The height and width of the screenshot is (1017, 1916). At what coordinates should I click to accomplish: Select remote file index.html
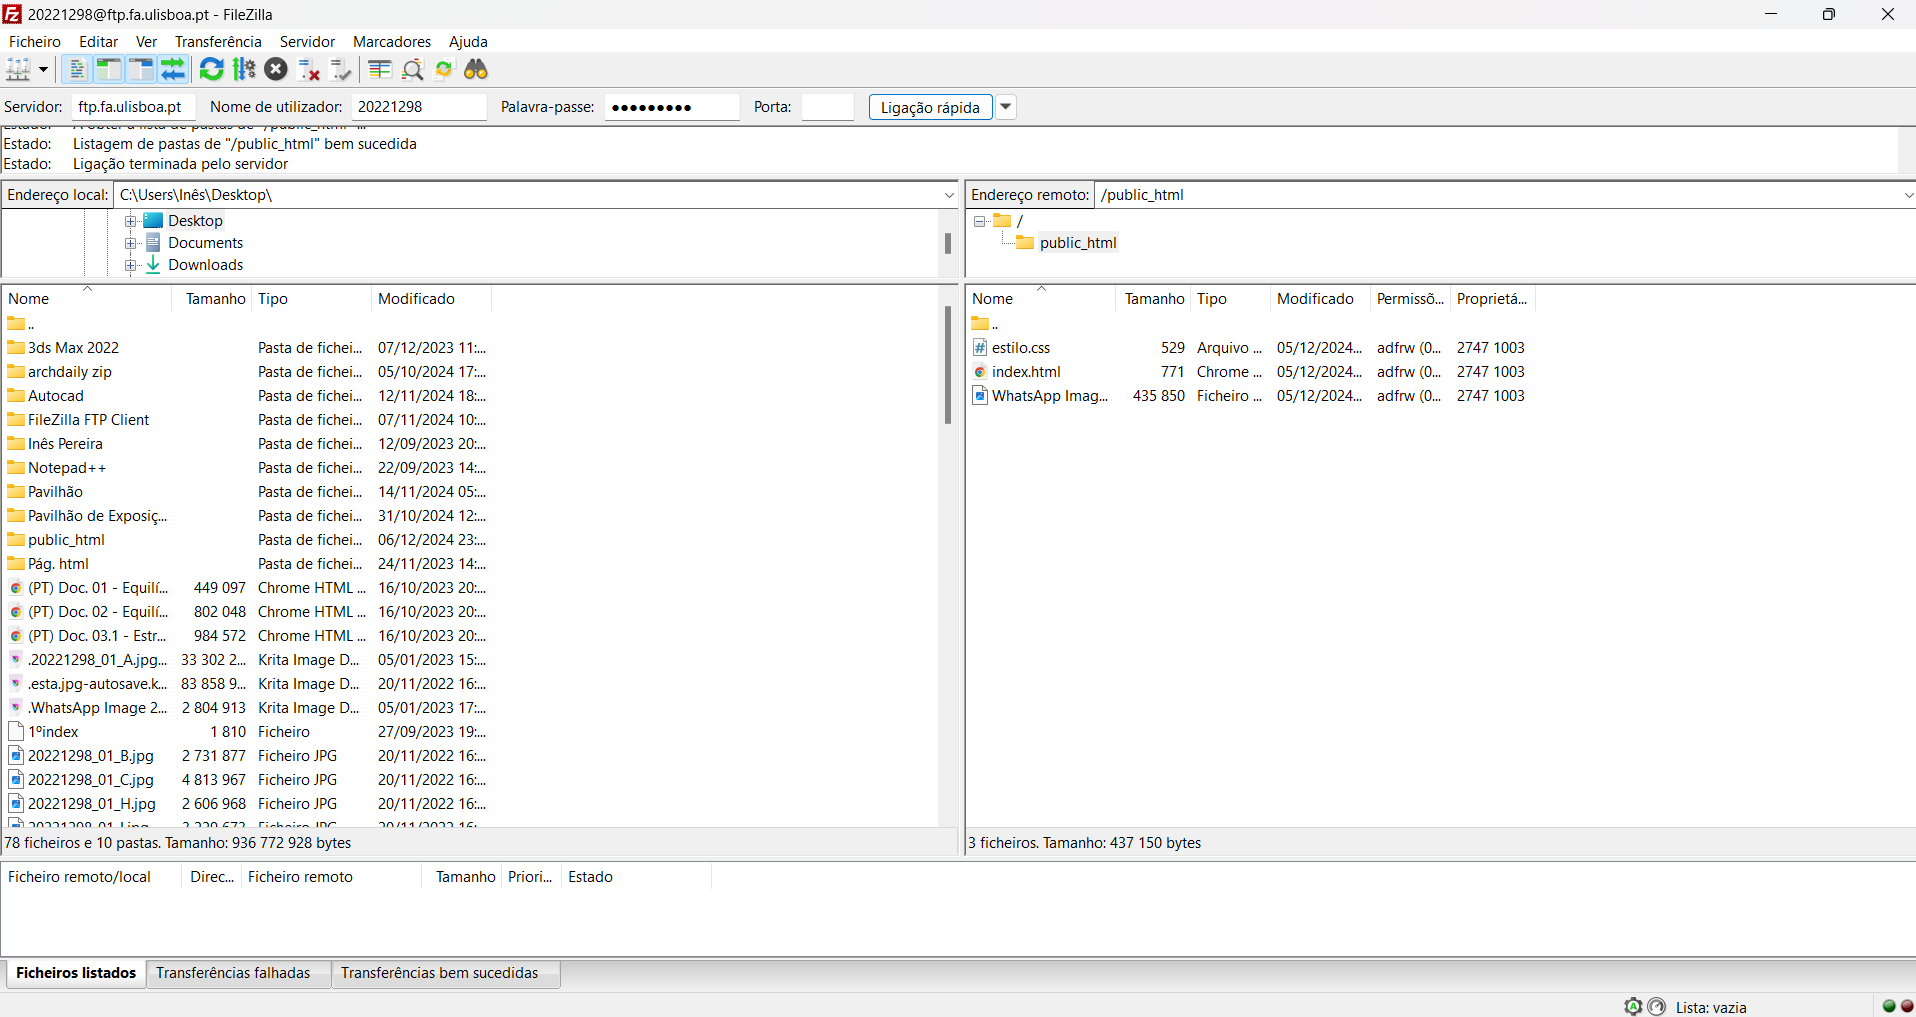coord(1026,372)
